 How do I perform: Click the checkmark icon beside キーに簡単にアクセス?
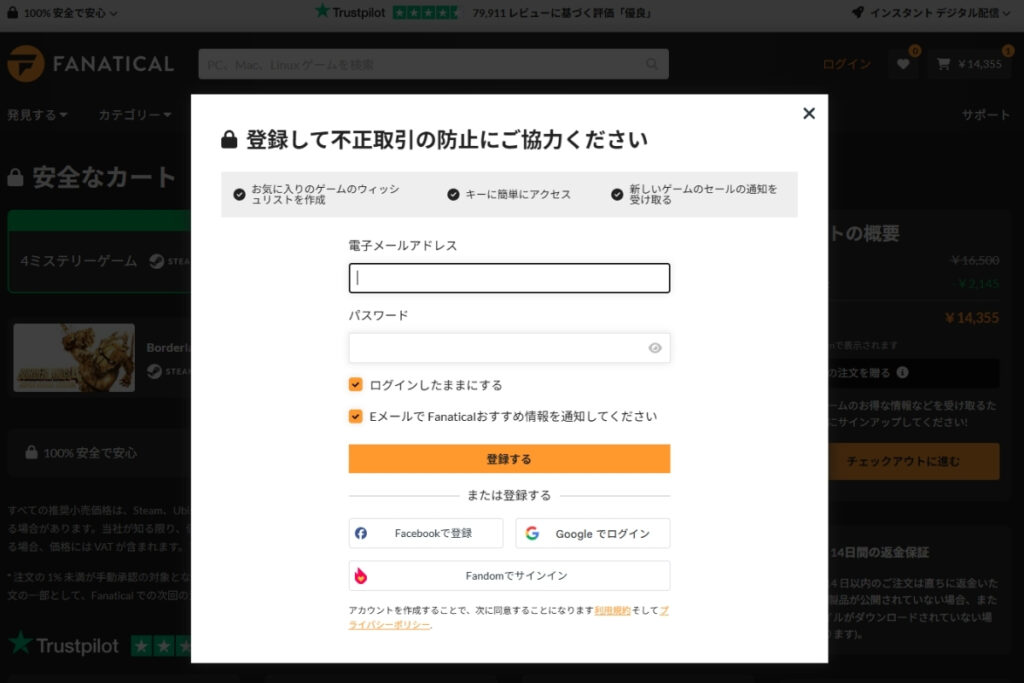[x=453, y=195]
